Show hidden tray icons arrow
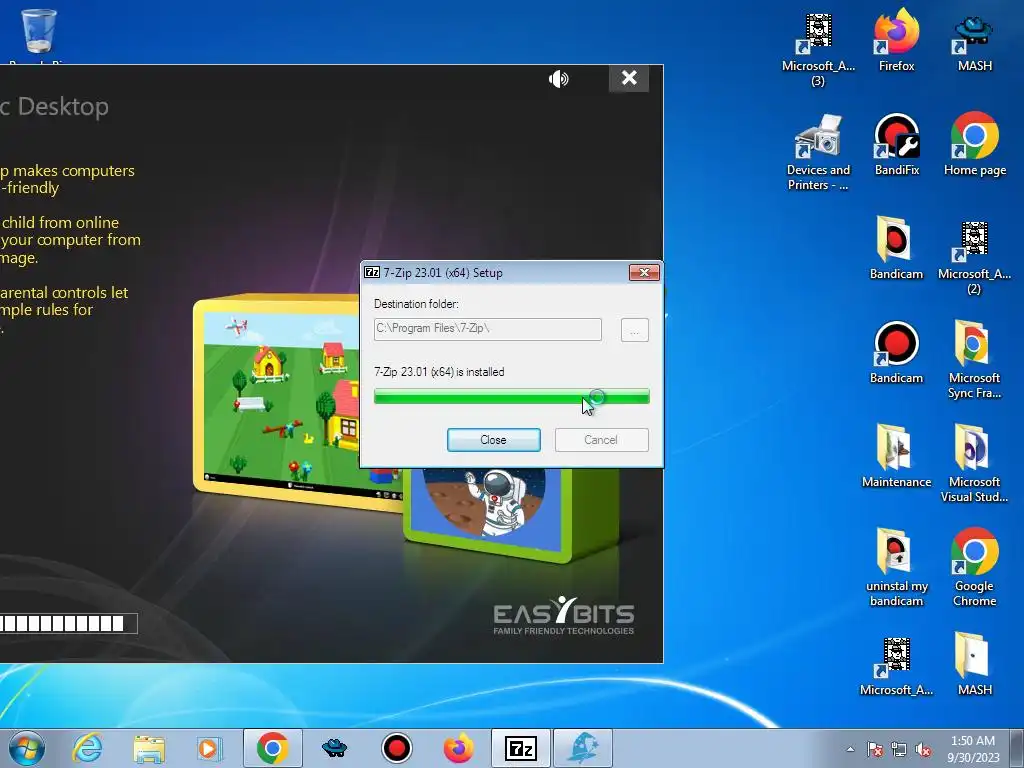The height and width of the screenshot is (768, 1024). (x=850, y=750)
